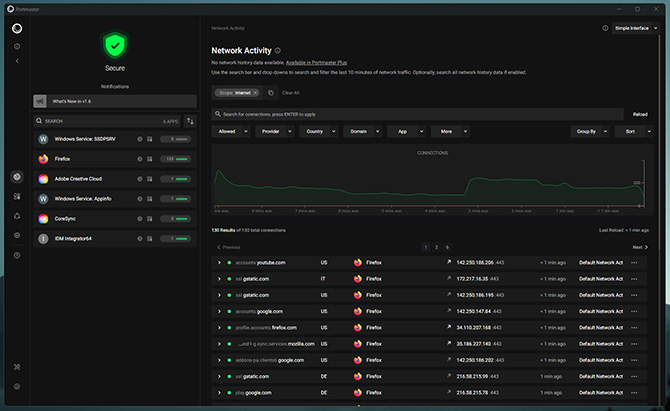This screenshot has height=411, width=670.
Task: Copy filter query with the copy icon
Action: (271, 93)
